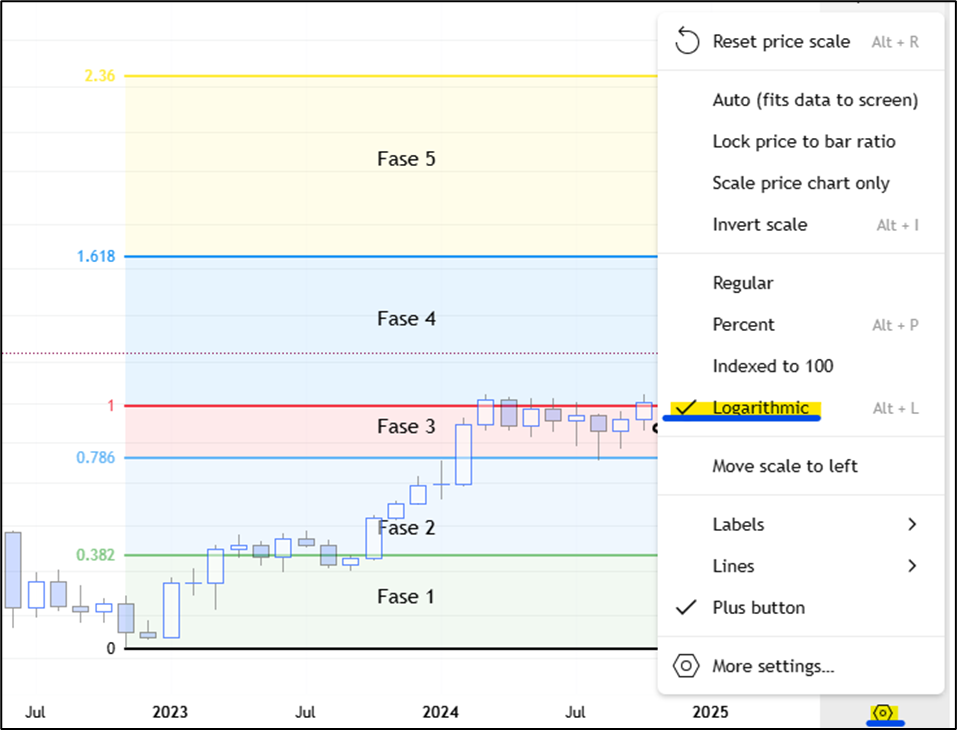This screenshot has height=730, width=957.
Task: Click the Reset price scale arrow icon
Action: (686, 41)
